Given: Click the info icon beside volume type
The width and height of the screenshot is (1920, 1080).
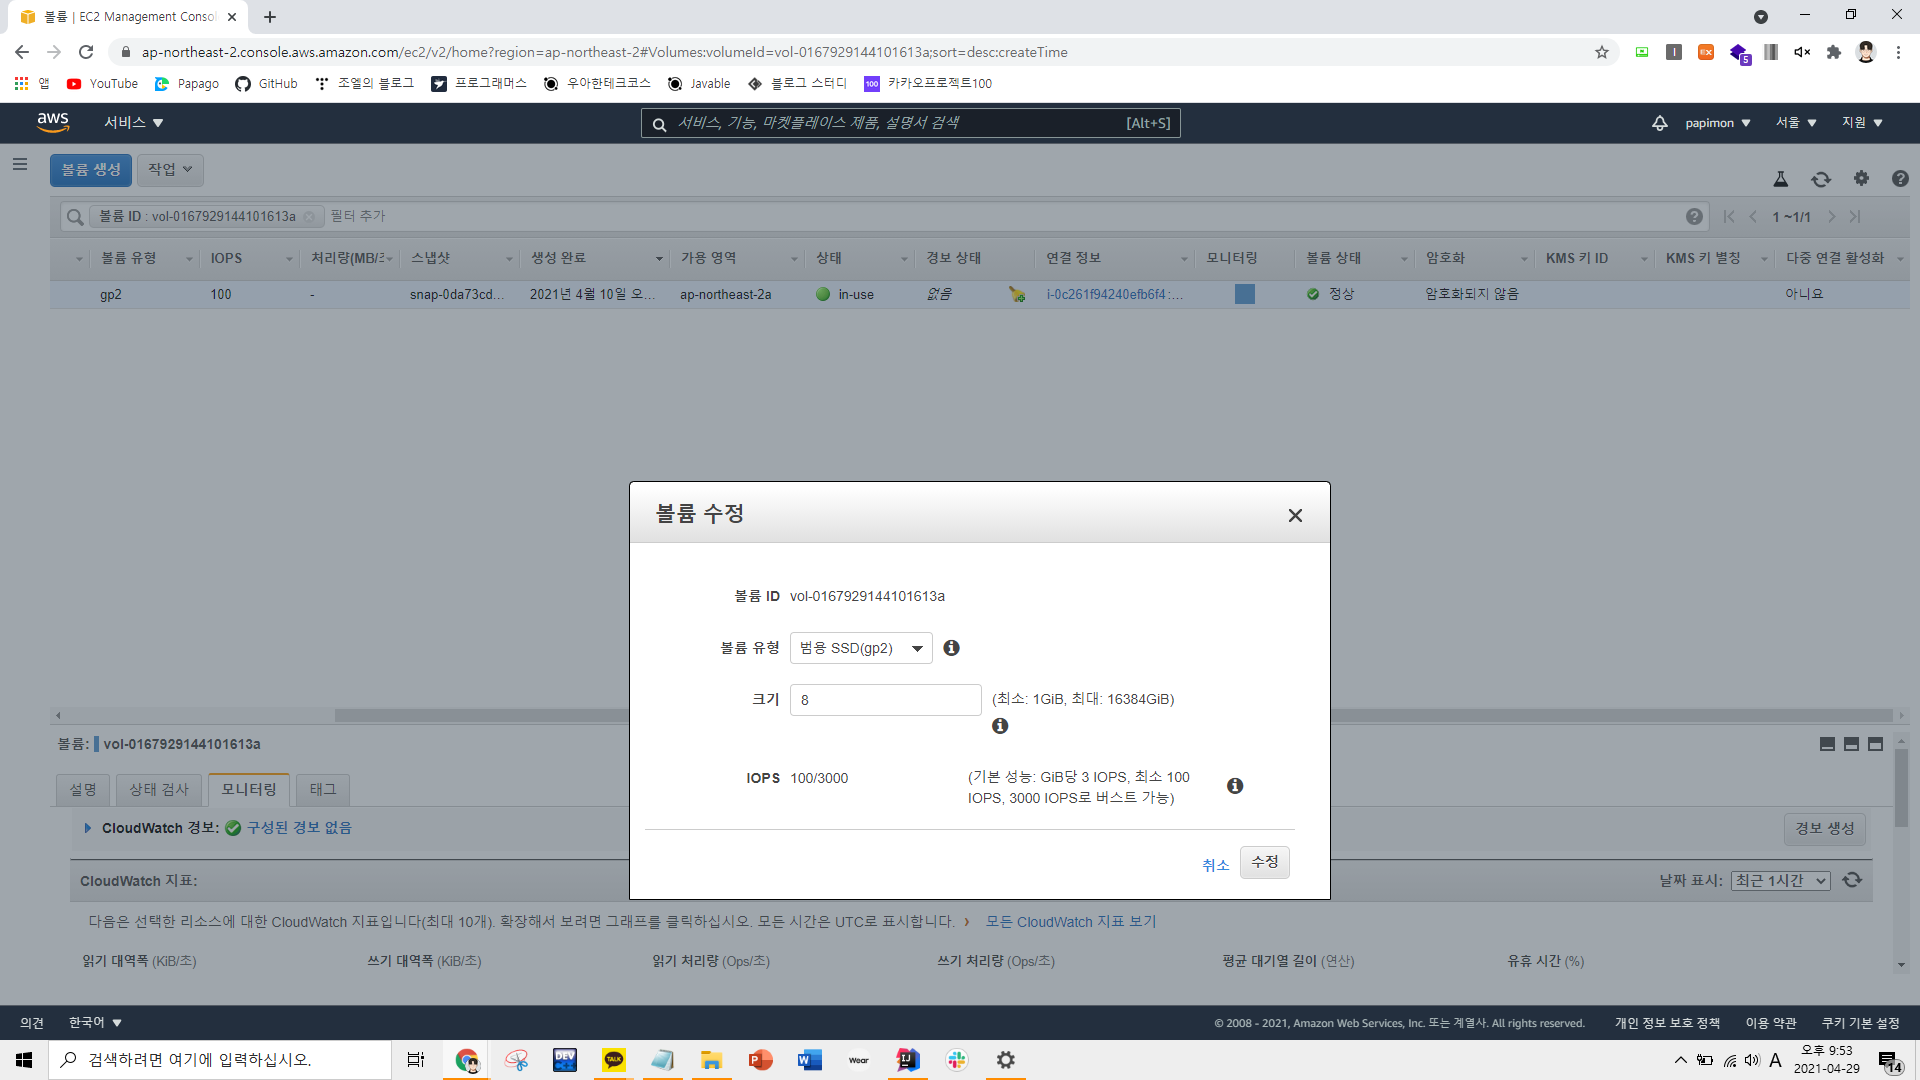Looking at the screenshot, I should coord(951,648).
